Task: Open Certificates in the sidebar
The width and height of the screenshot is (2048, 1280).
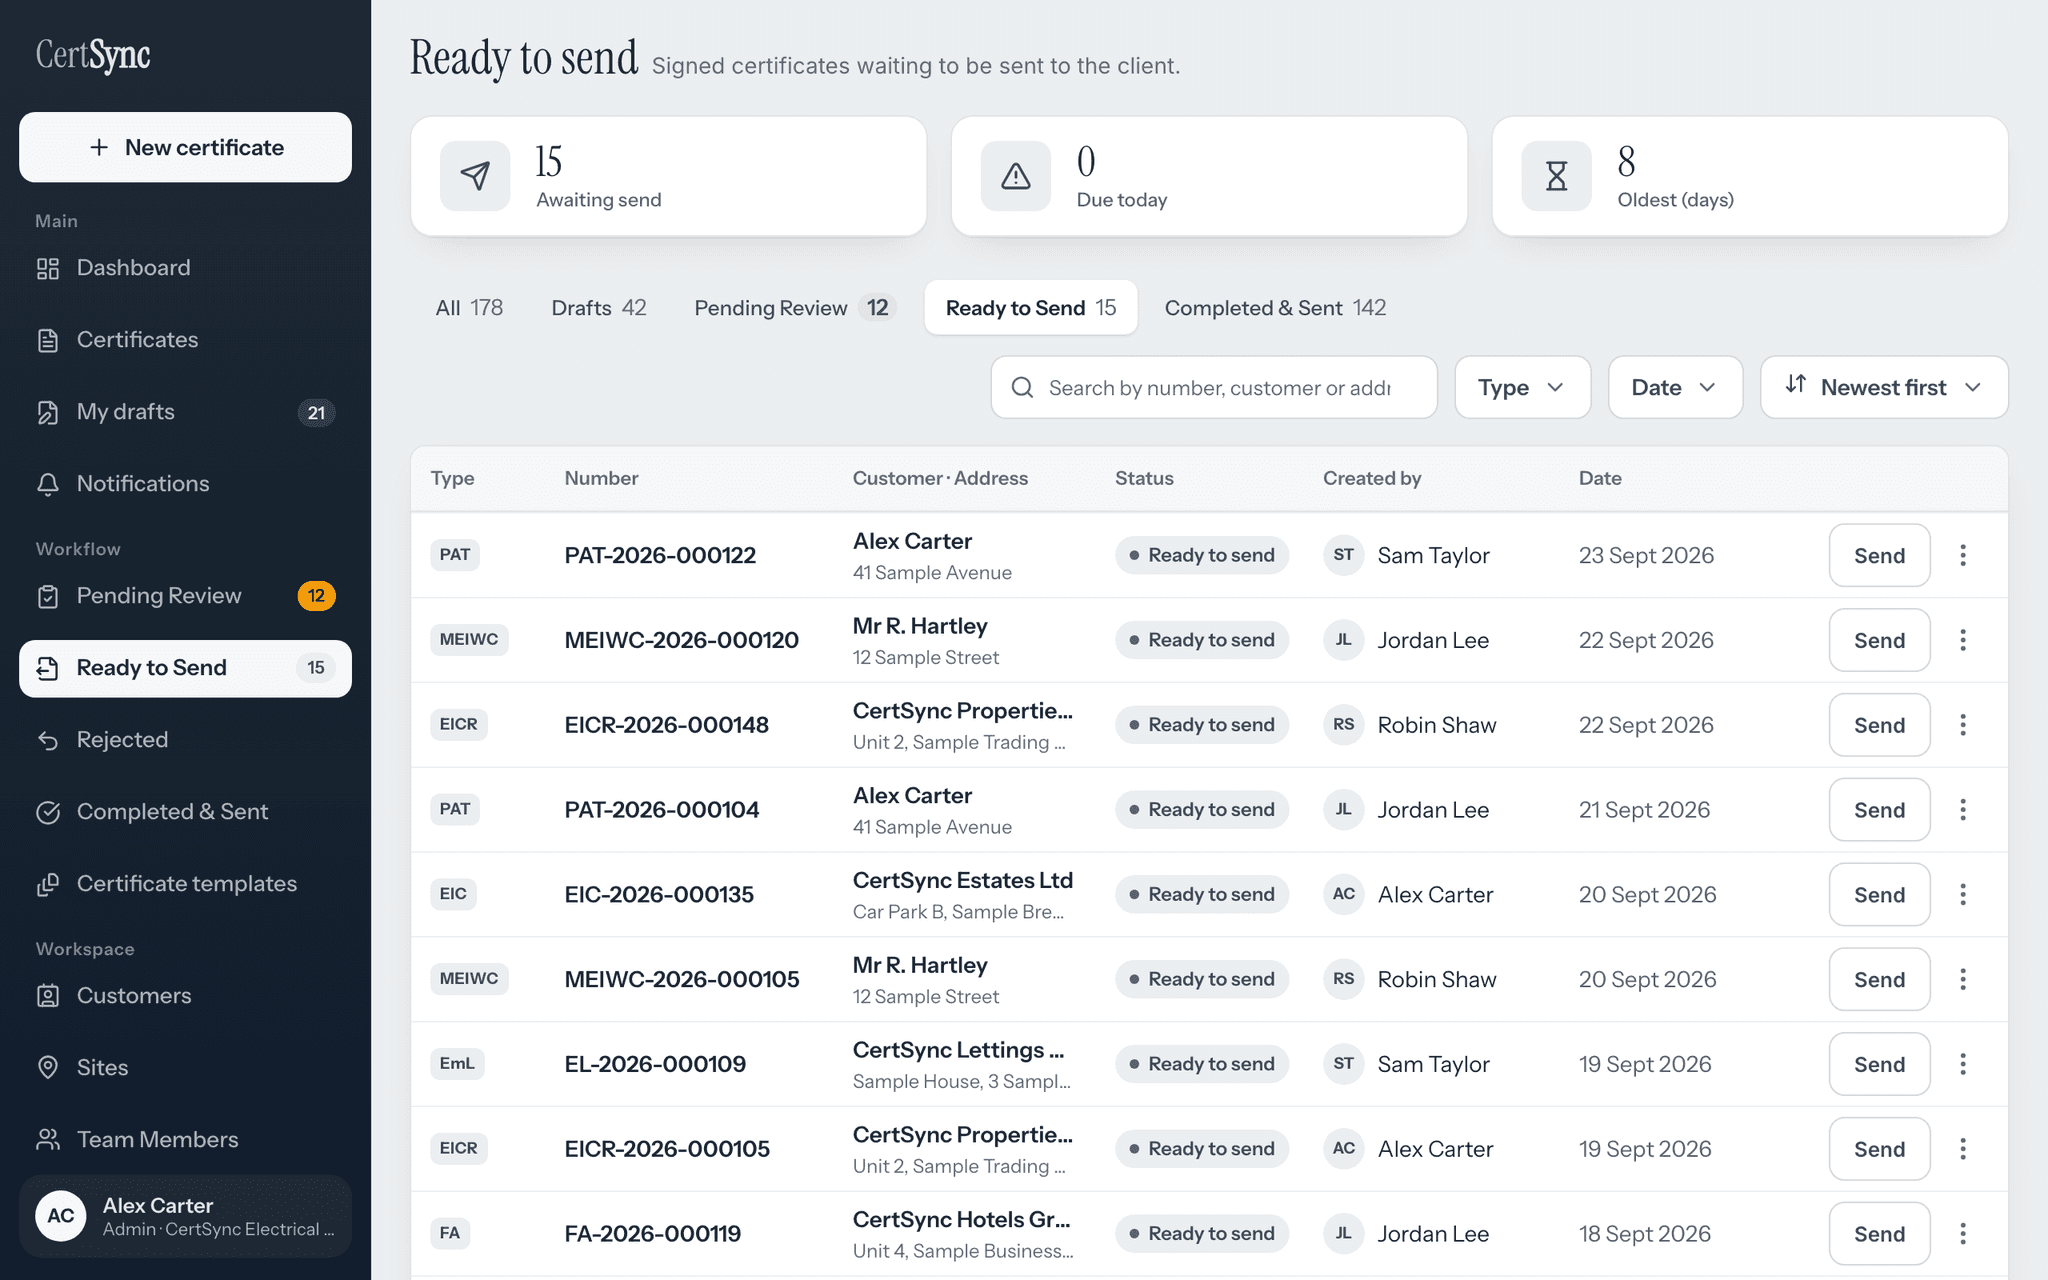Action: point(185,340)
